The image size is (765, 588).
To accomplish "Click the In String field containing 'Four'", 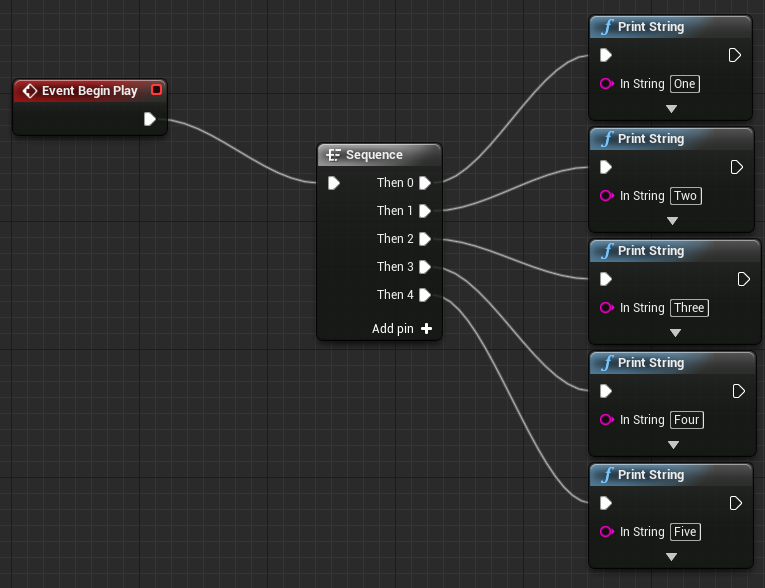I will pyautogui.click(x=686, y=420).
